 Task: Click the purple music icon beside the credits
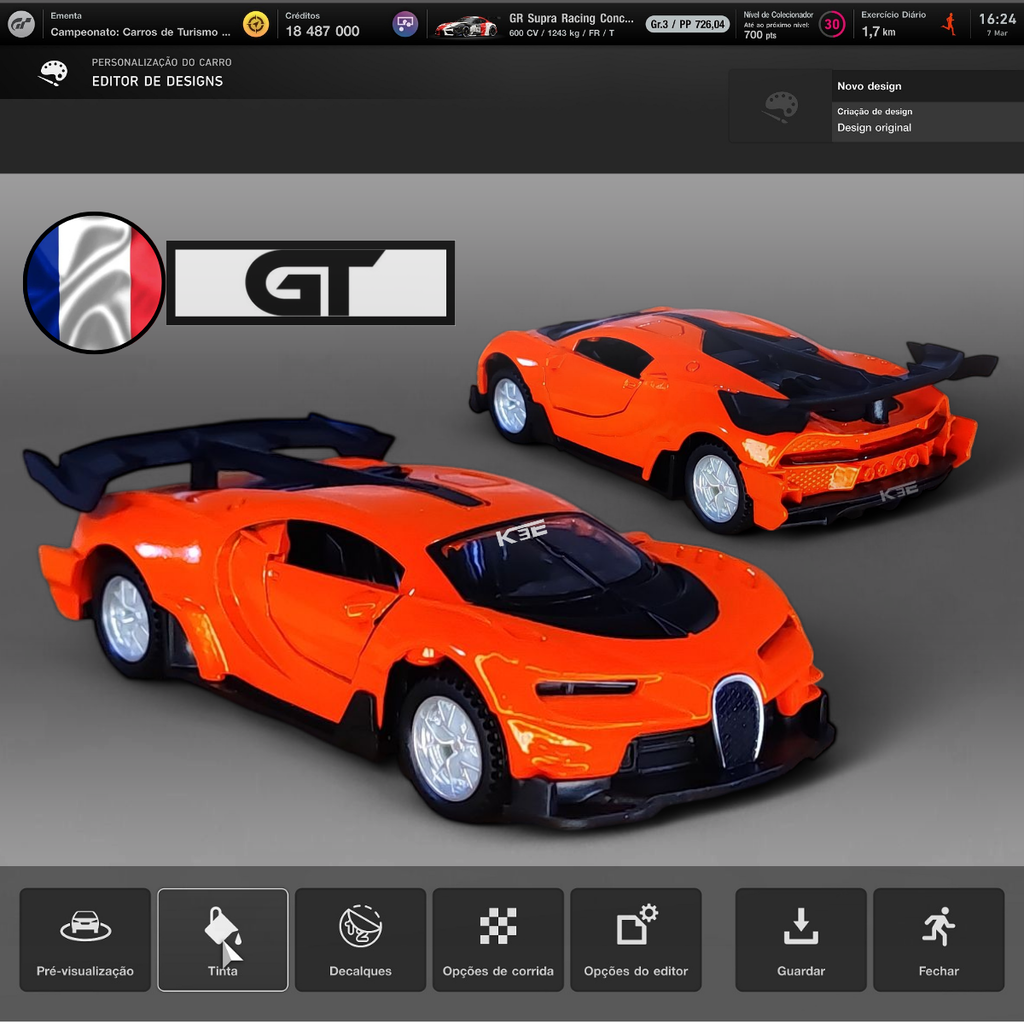(405, 24)
